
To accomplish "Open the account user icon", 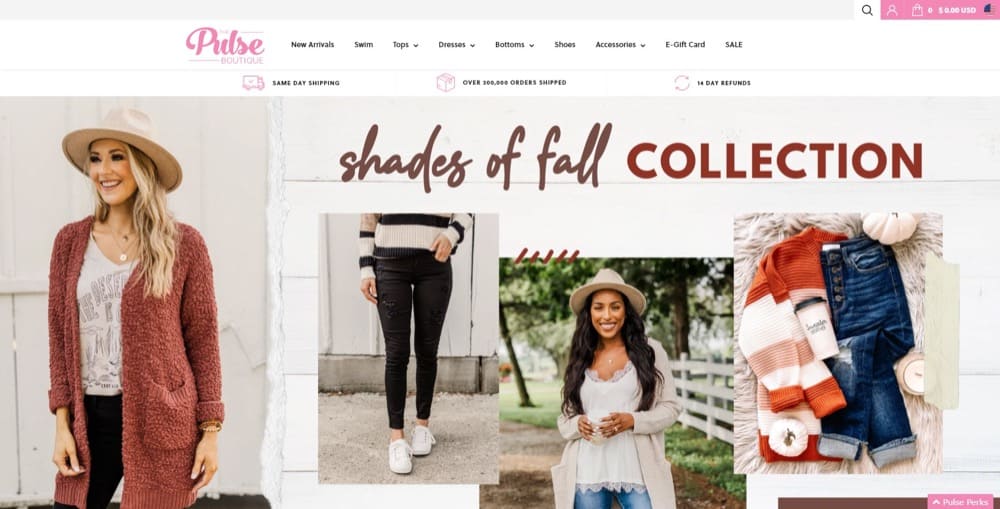I will 892,10.
